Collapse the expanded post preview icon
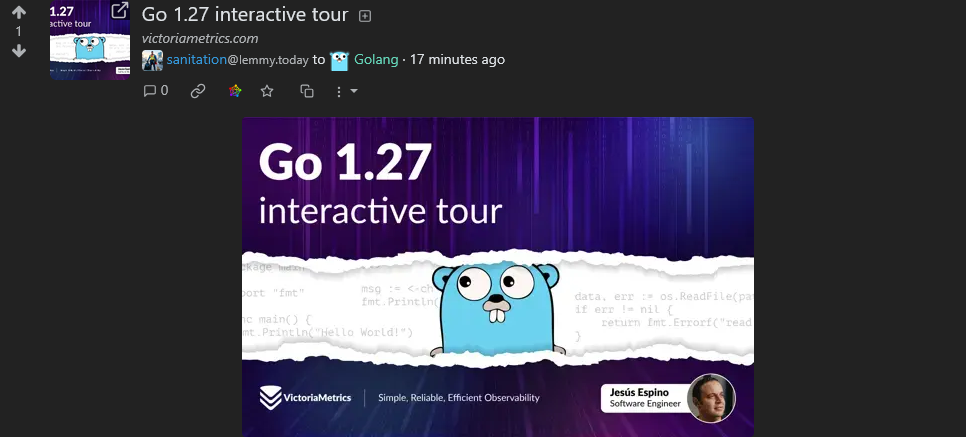 (365, 16)
